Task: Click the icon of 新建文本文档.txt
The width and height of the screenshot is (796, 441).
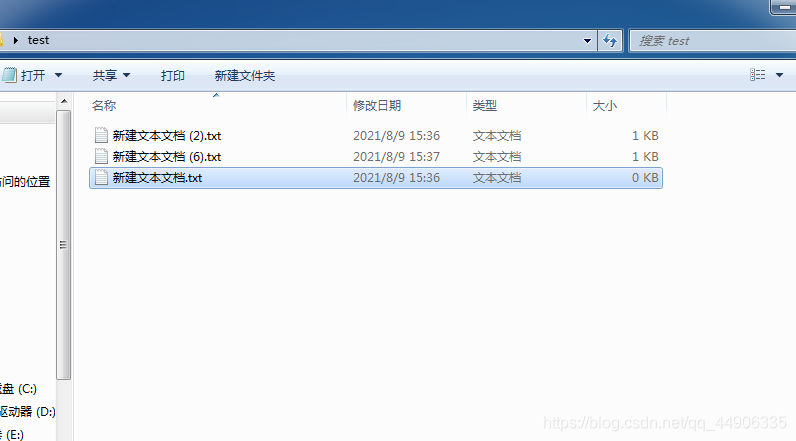Action: (x=101, y=177)
